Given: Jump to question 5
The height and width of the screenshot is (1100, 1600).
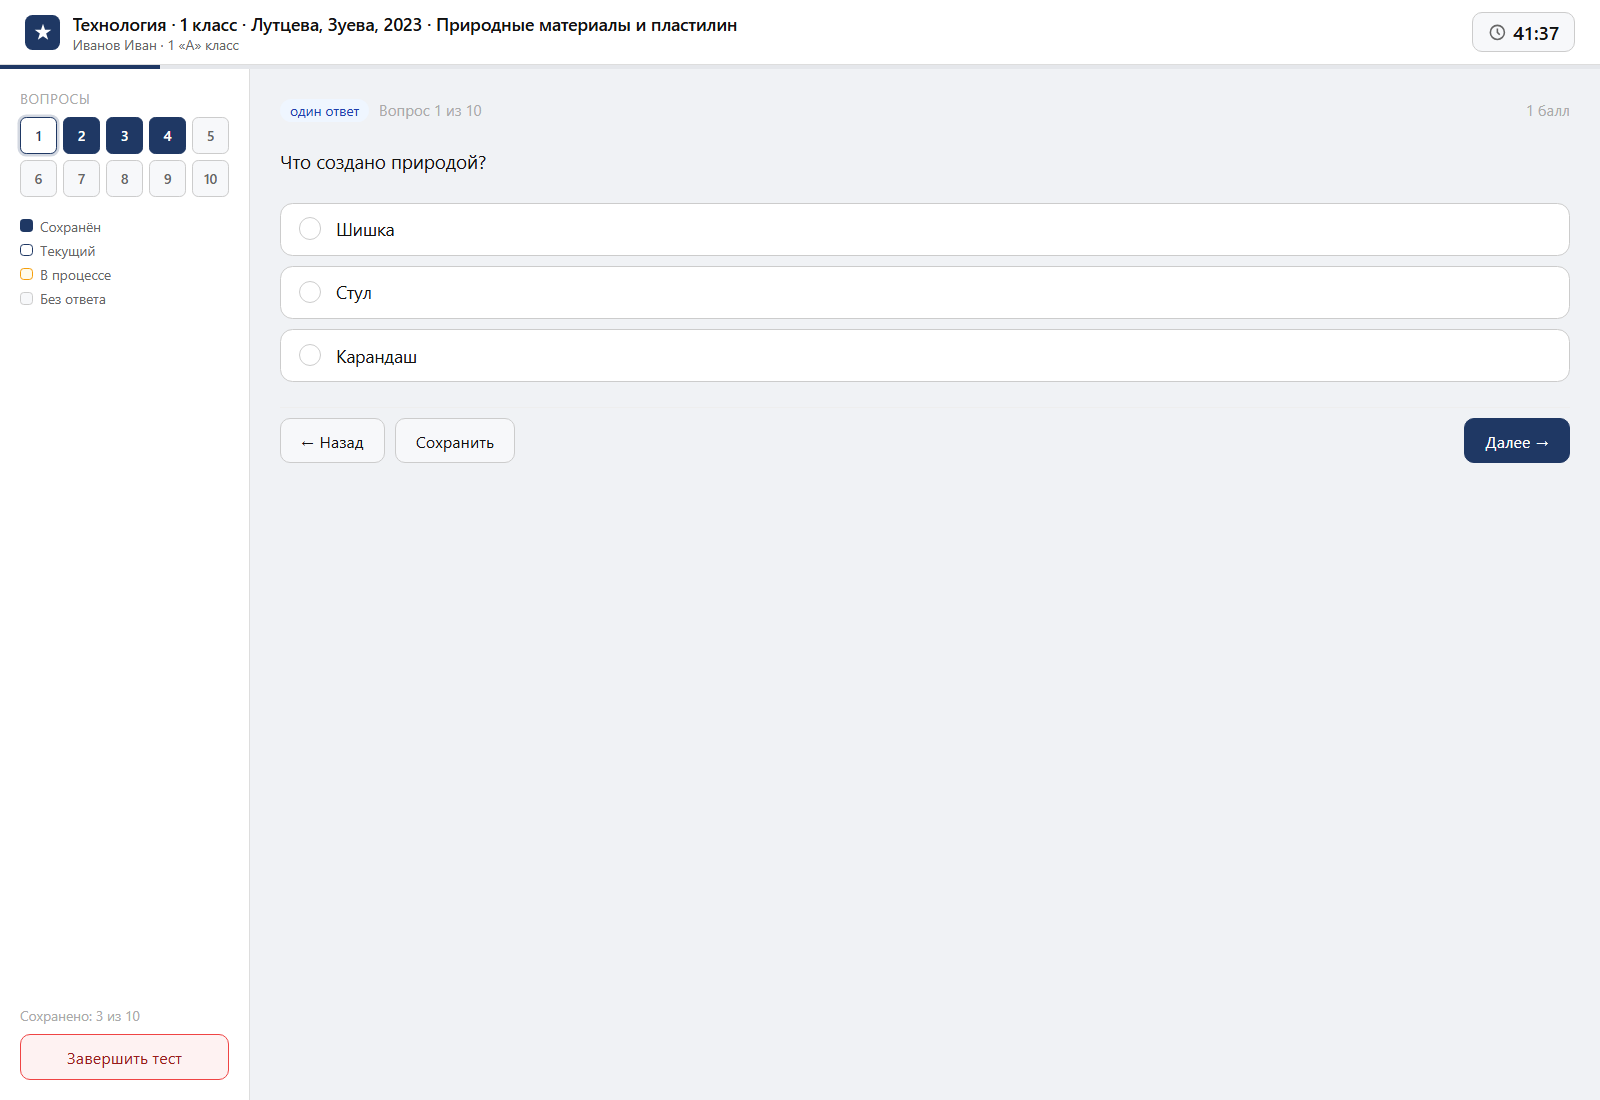Looking at the screenshot, I should click(210, 136).
